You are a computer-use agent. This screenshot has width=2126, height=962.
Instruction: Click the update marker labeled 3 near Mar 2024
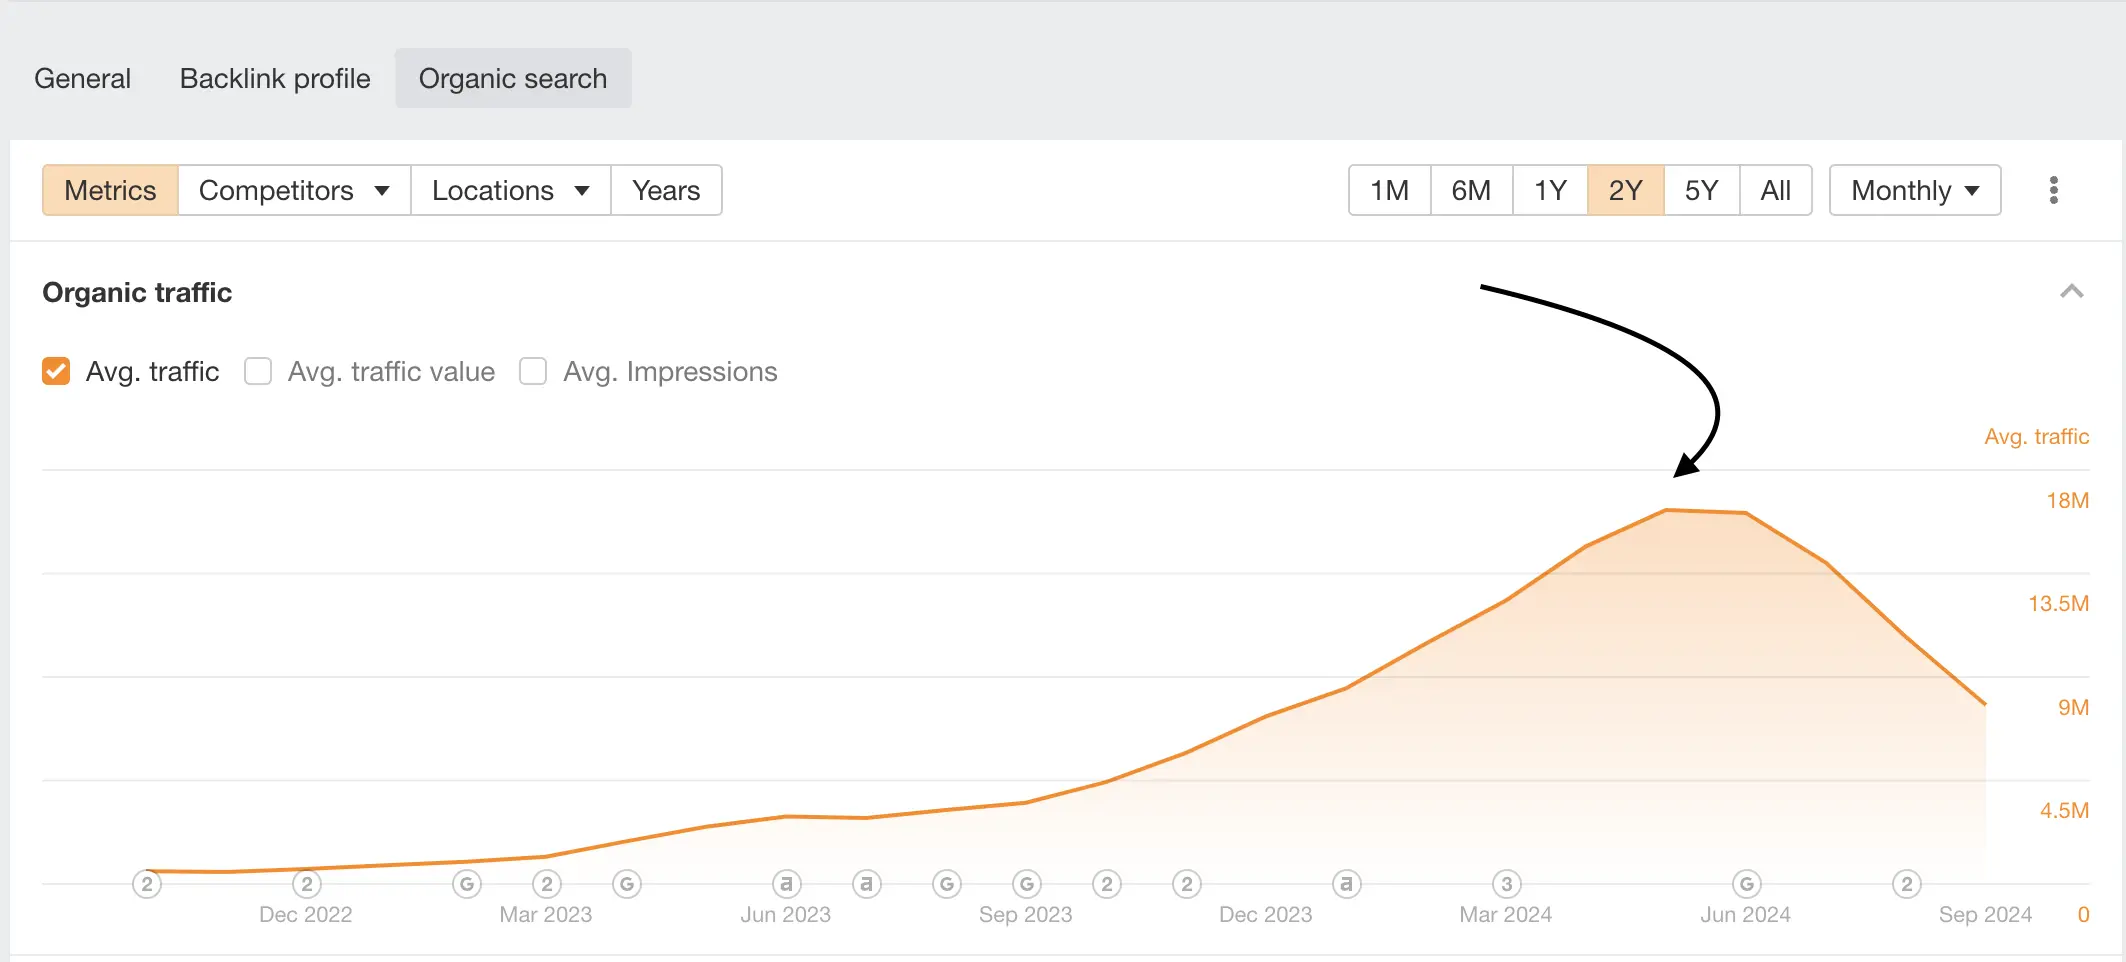[x=1506, y=884]
